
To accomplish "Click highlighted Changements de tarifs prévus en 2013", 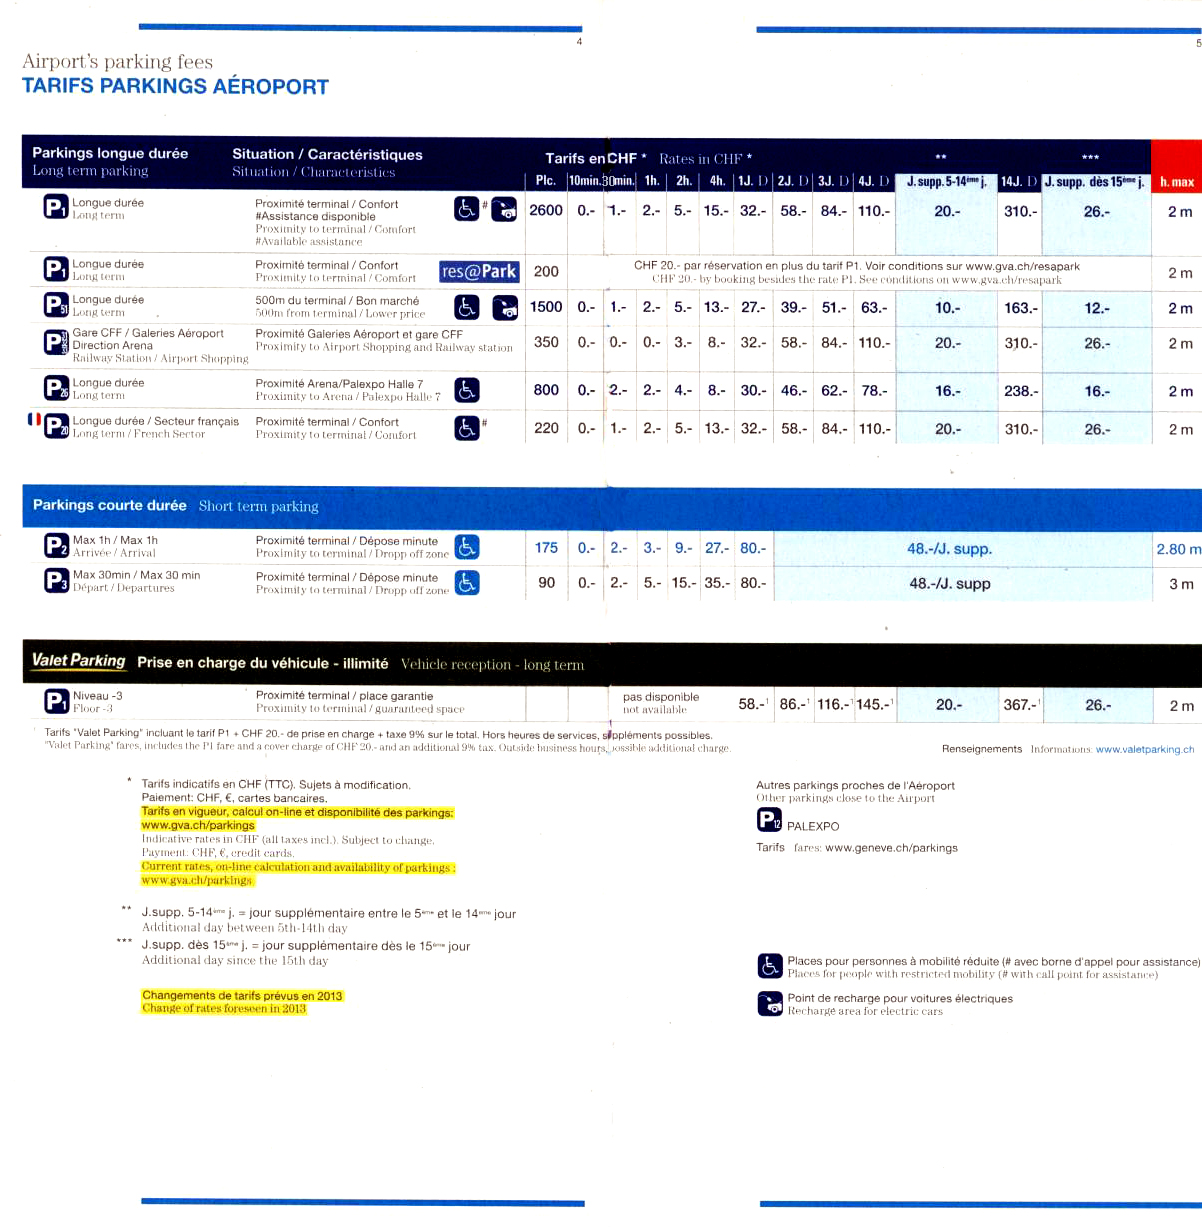I will [x=242, y=996].
